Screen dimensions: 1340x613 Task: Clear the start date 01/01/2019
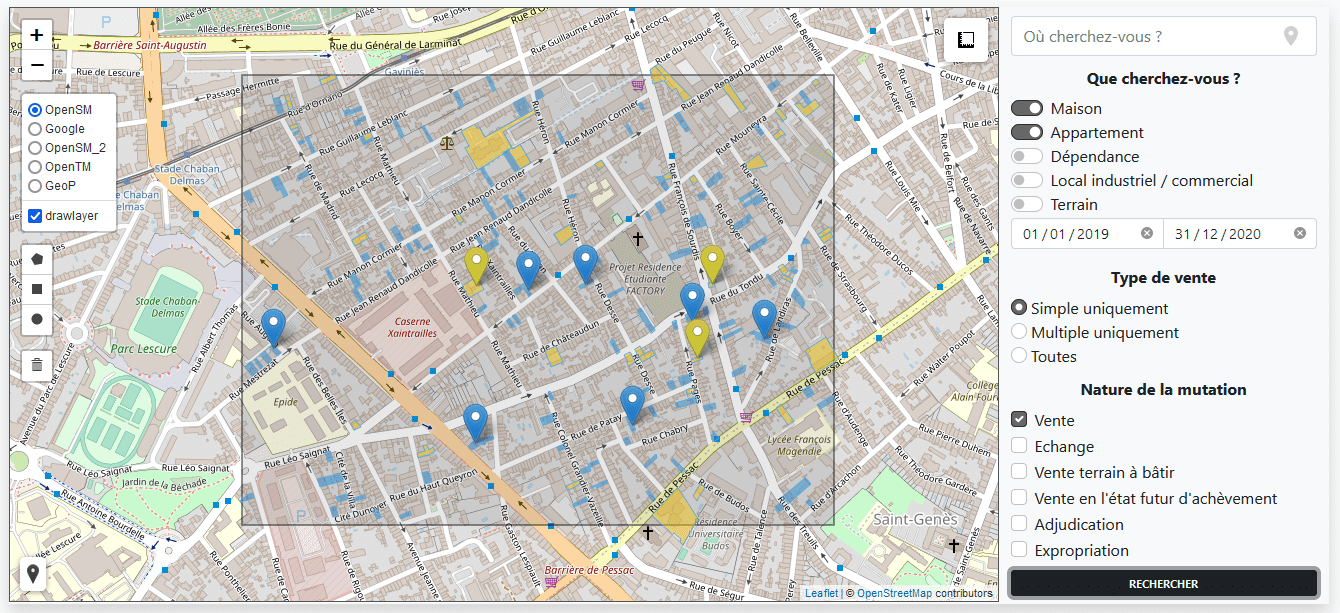[1147, 234]
